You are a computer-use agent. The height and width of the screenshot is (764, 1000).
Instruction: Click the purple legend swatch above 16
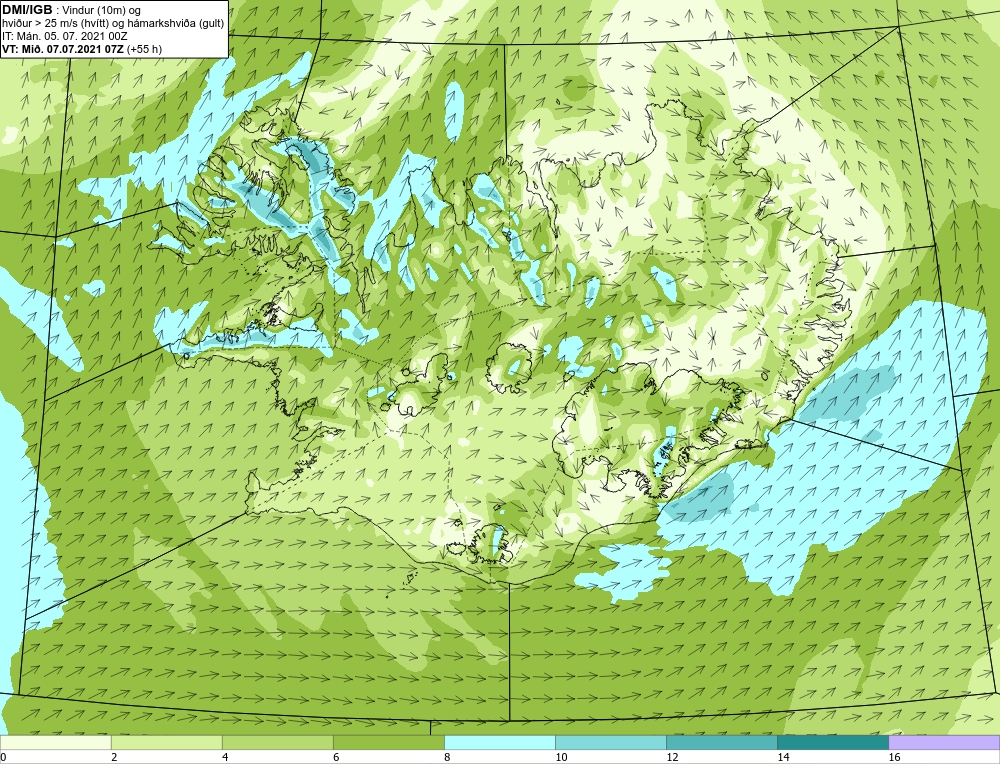click(944, 742)
